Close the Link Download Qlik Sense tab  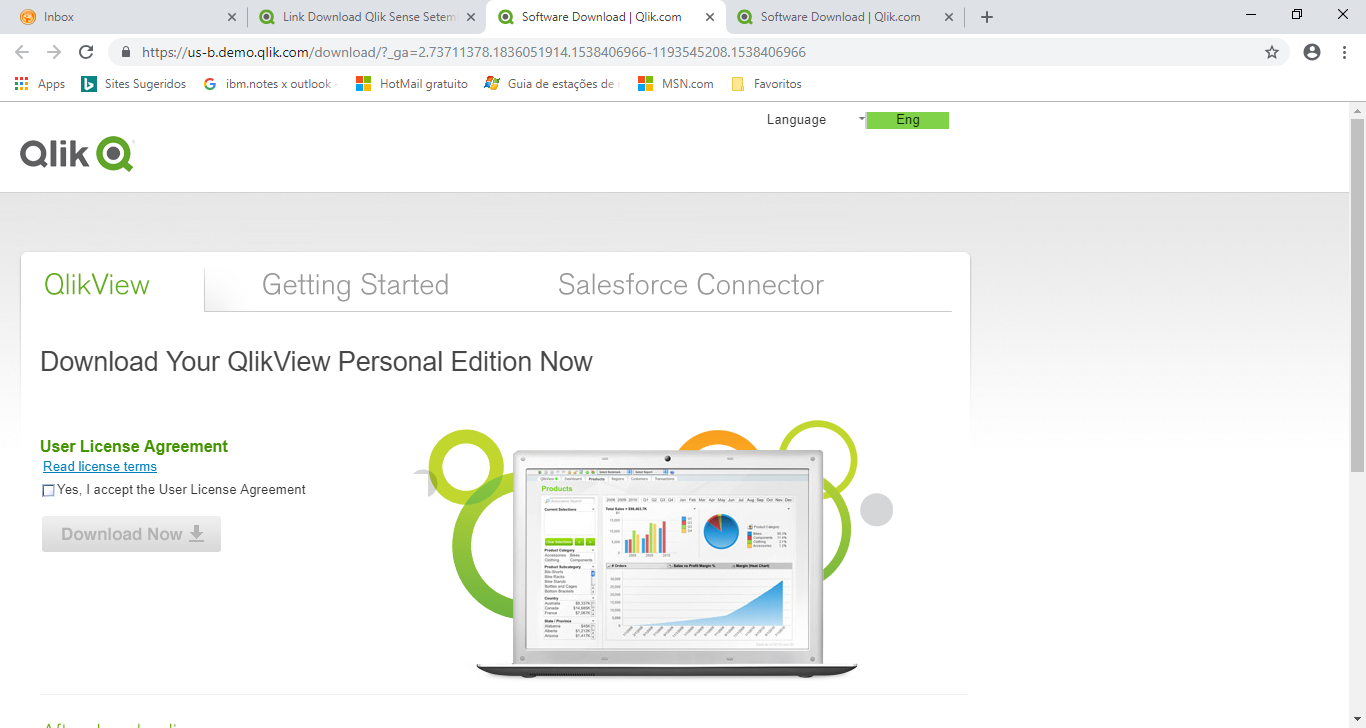pyautogui.click(x=471, y=17)
